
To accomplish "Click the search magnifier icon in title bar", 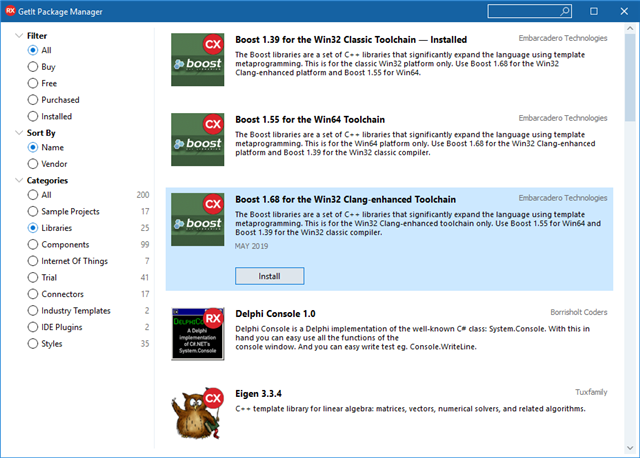I will point(565,11).
